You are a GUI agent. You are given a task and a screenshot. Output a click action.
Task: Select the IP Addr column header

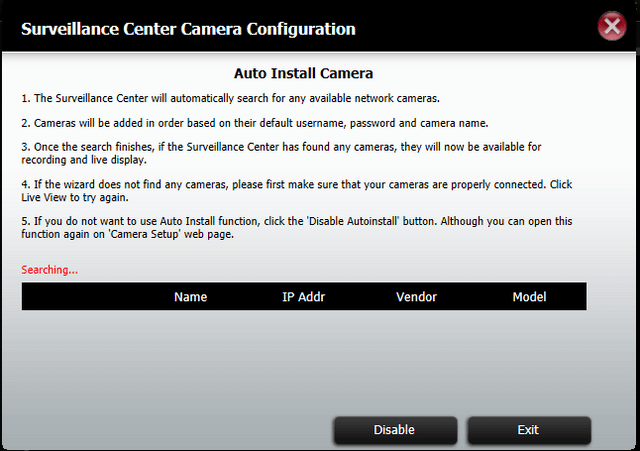(x=304, y=297)
